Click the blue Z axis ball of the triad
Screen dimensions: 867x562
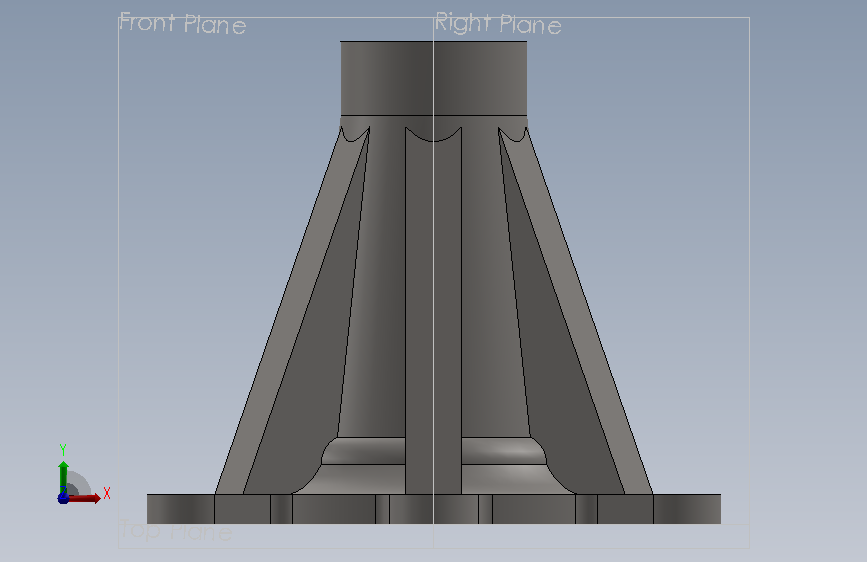point(63,498)
